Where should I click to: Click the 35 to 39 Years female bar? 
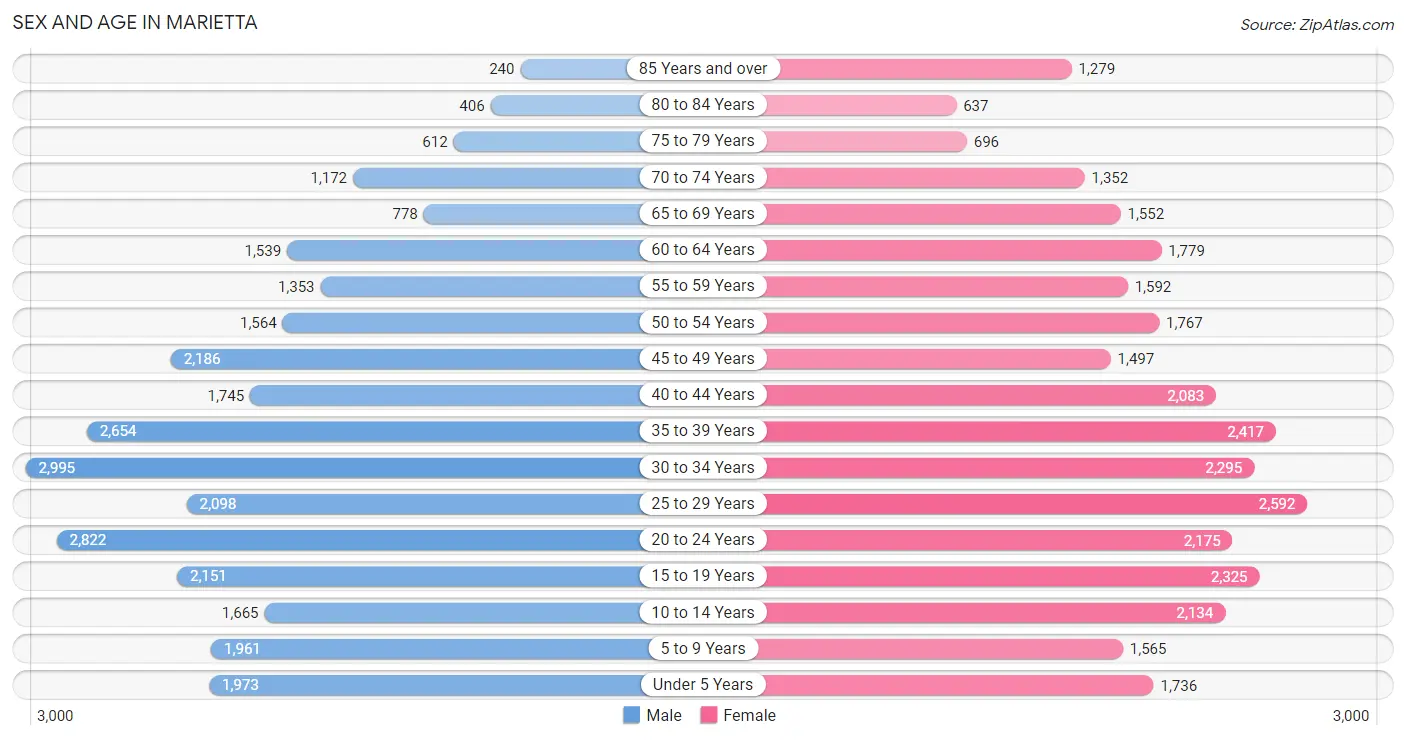1015,431
